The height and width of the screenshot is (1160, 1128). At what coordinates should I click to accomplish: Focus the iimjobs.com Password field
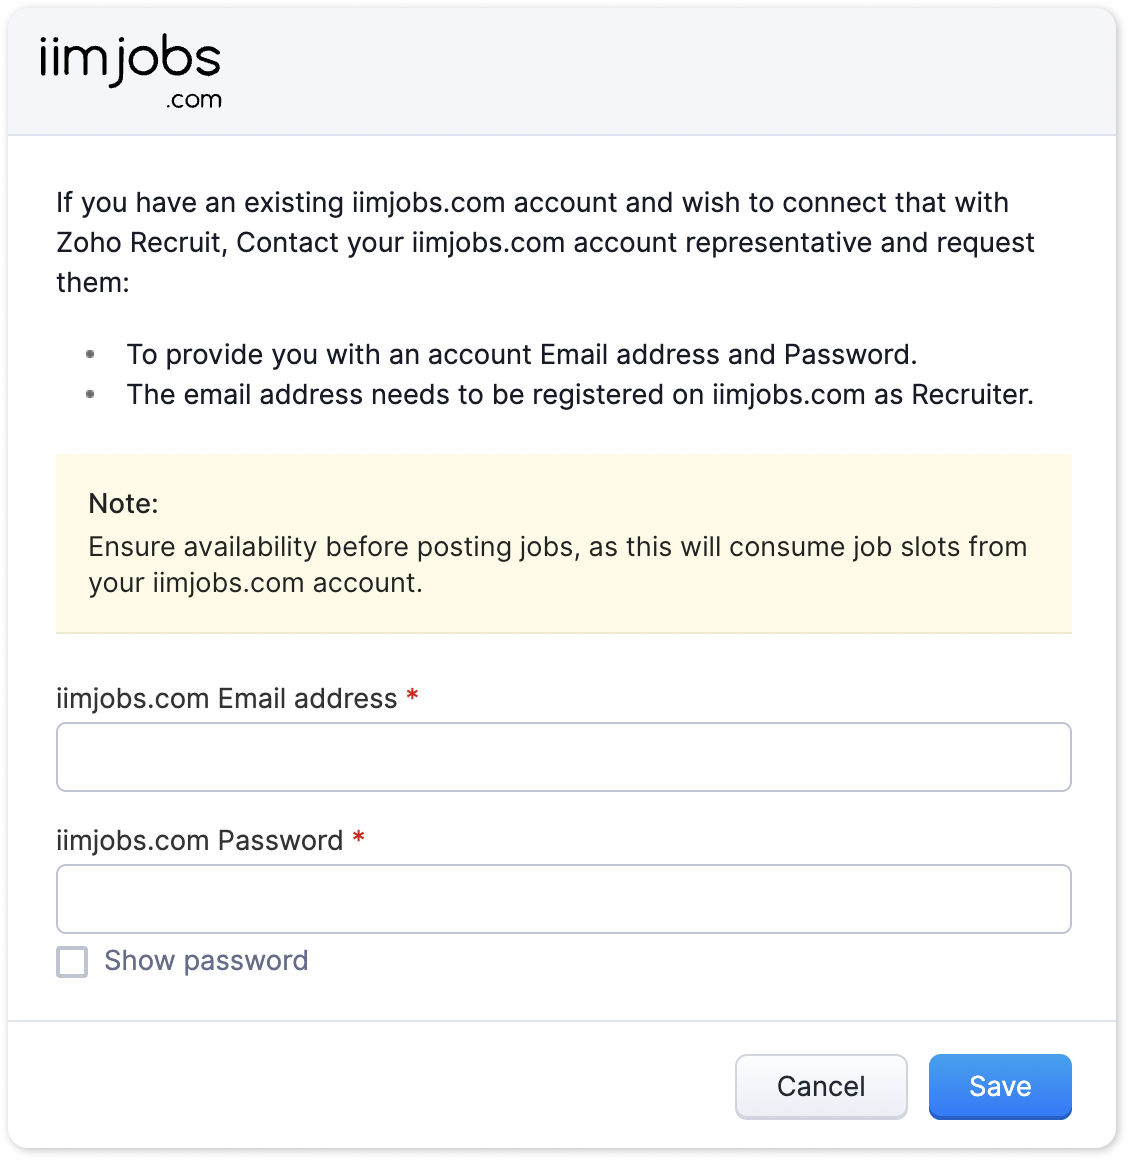coord(563,899)
